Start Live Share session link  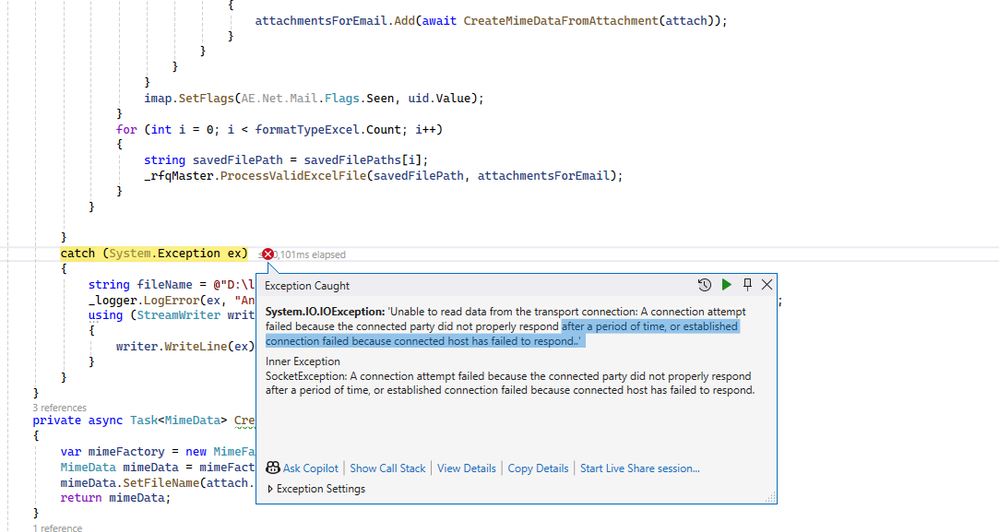click(x=640, y=468)
